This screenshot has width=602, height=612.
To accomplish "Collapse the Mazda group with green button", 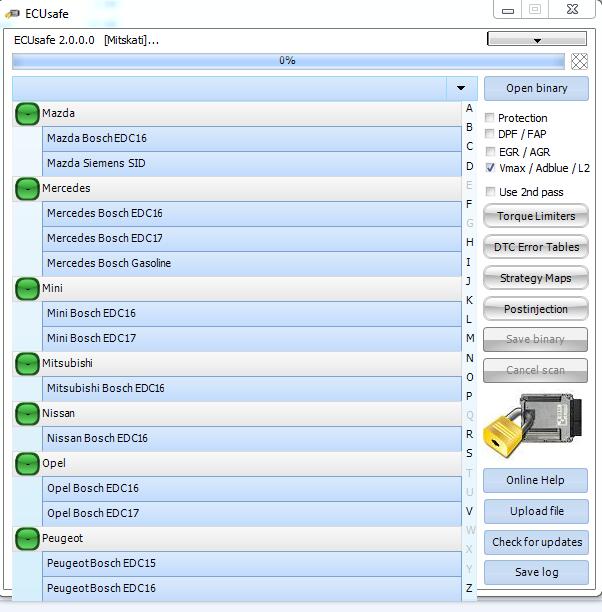I will click(27, 114).
